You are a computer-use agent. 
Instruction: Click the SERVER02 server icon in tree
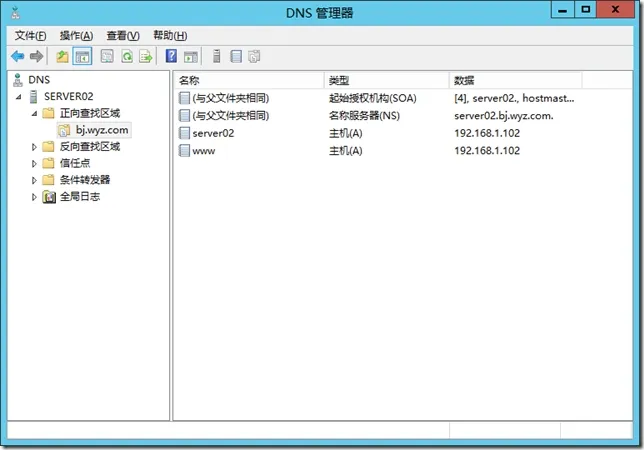point(34,96)
